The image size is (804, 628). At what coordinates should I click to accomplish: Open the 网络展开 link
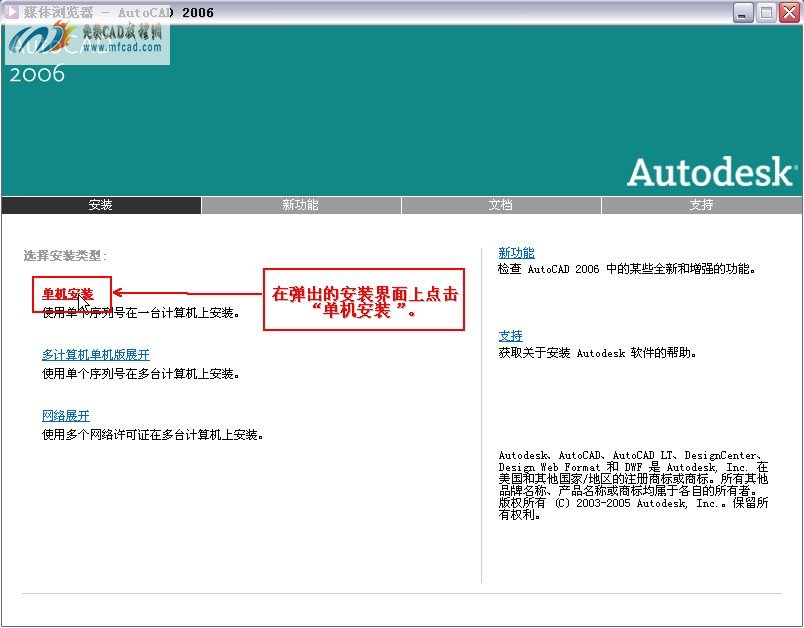point(66,416)
